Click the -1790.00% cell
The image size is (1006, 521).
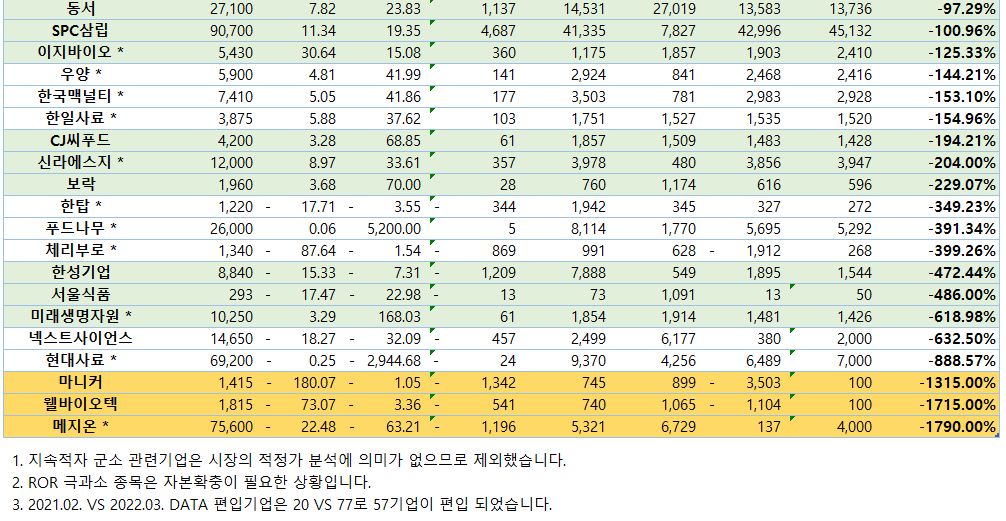pos(958,426)
